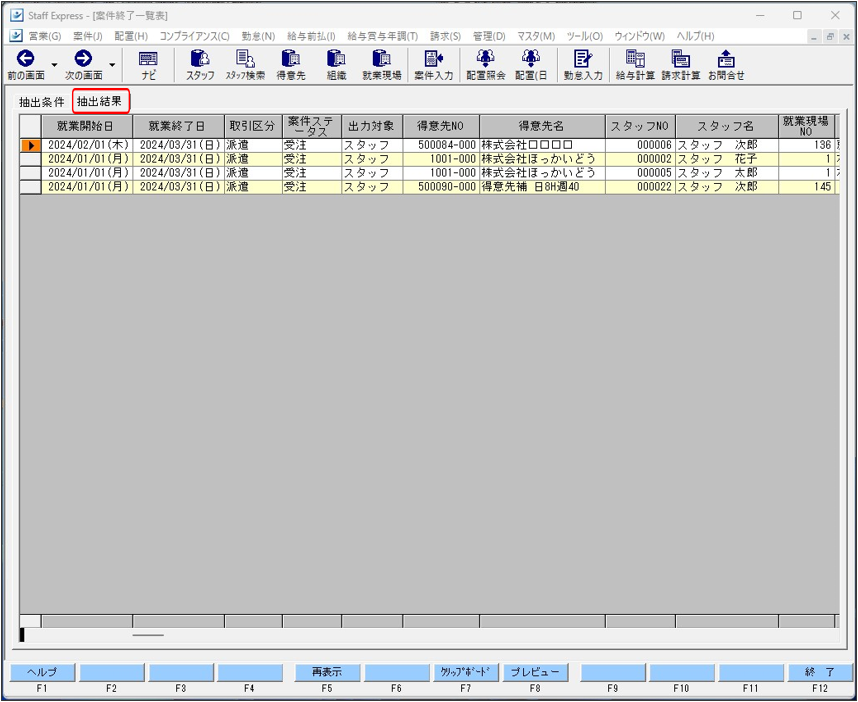Click the 終了 F12 button
The image size is (858, 702).
pyautogui.click(x=820, y=672)
